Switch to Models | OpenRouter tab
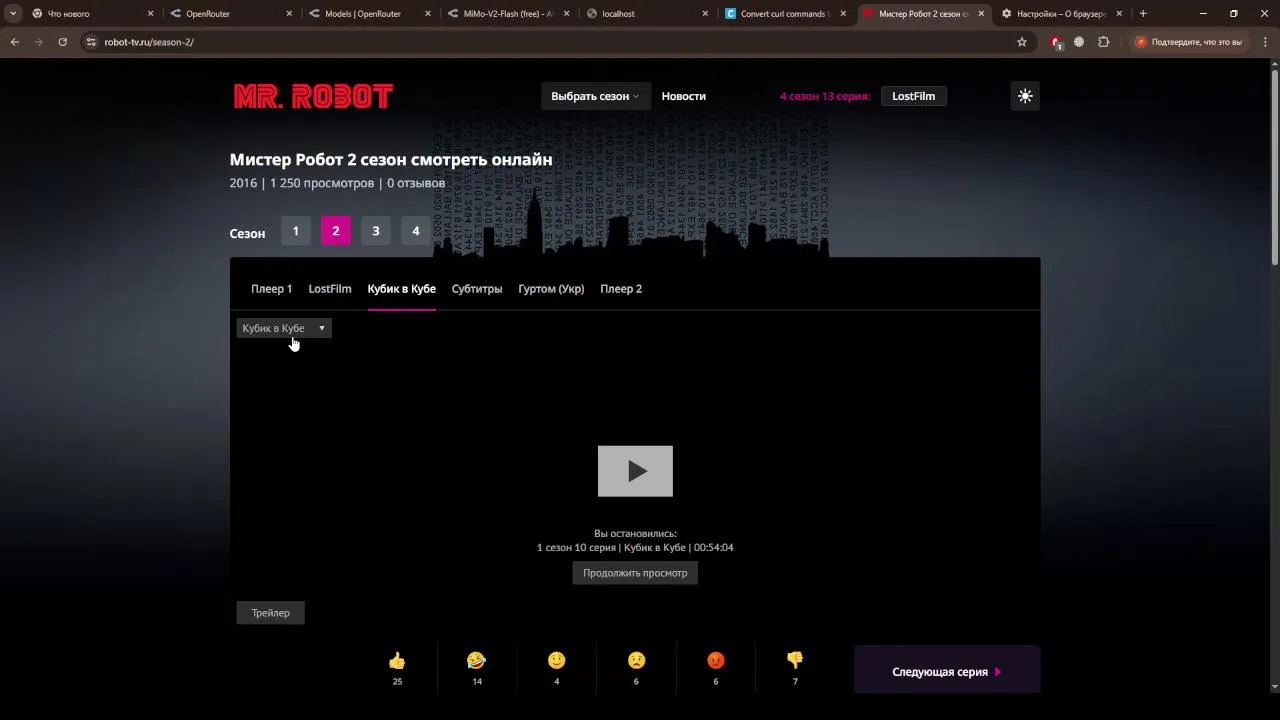This screenshot has height=720, width=1280. tap(368, 14)
